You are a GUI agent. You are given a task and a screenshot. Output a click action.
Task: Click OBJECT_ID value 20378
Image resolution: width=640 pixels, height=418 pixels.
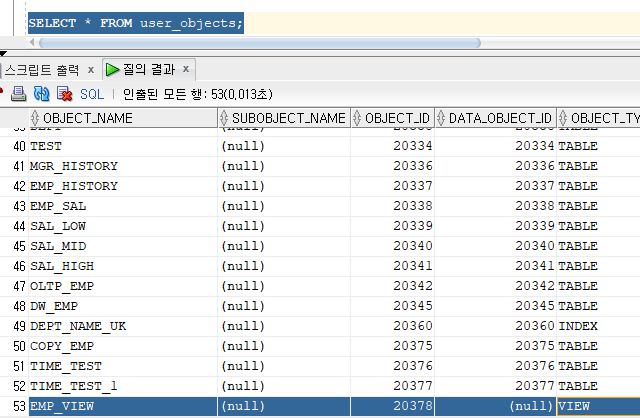pyautogui.click(x=393, y=406)
